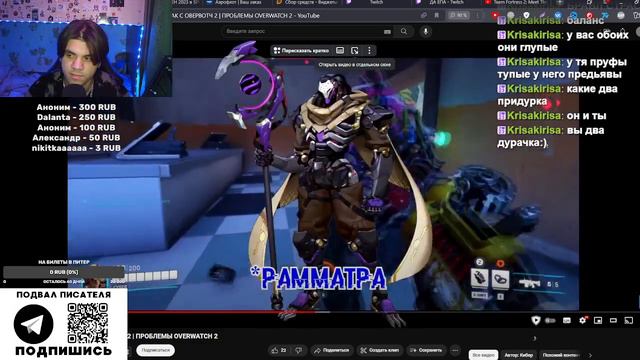Screen dimensions: 640x360
Task: Switch to the Twitch tab
Action: [376, 2]
